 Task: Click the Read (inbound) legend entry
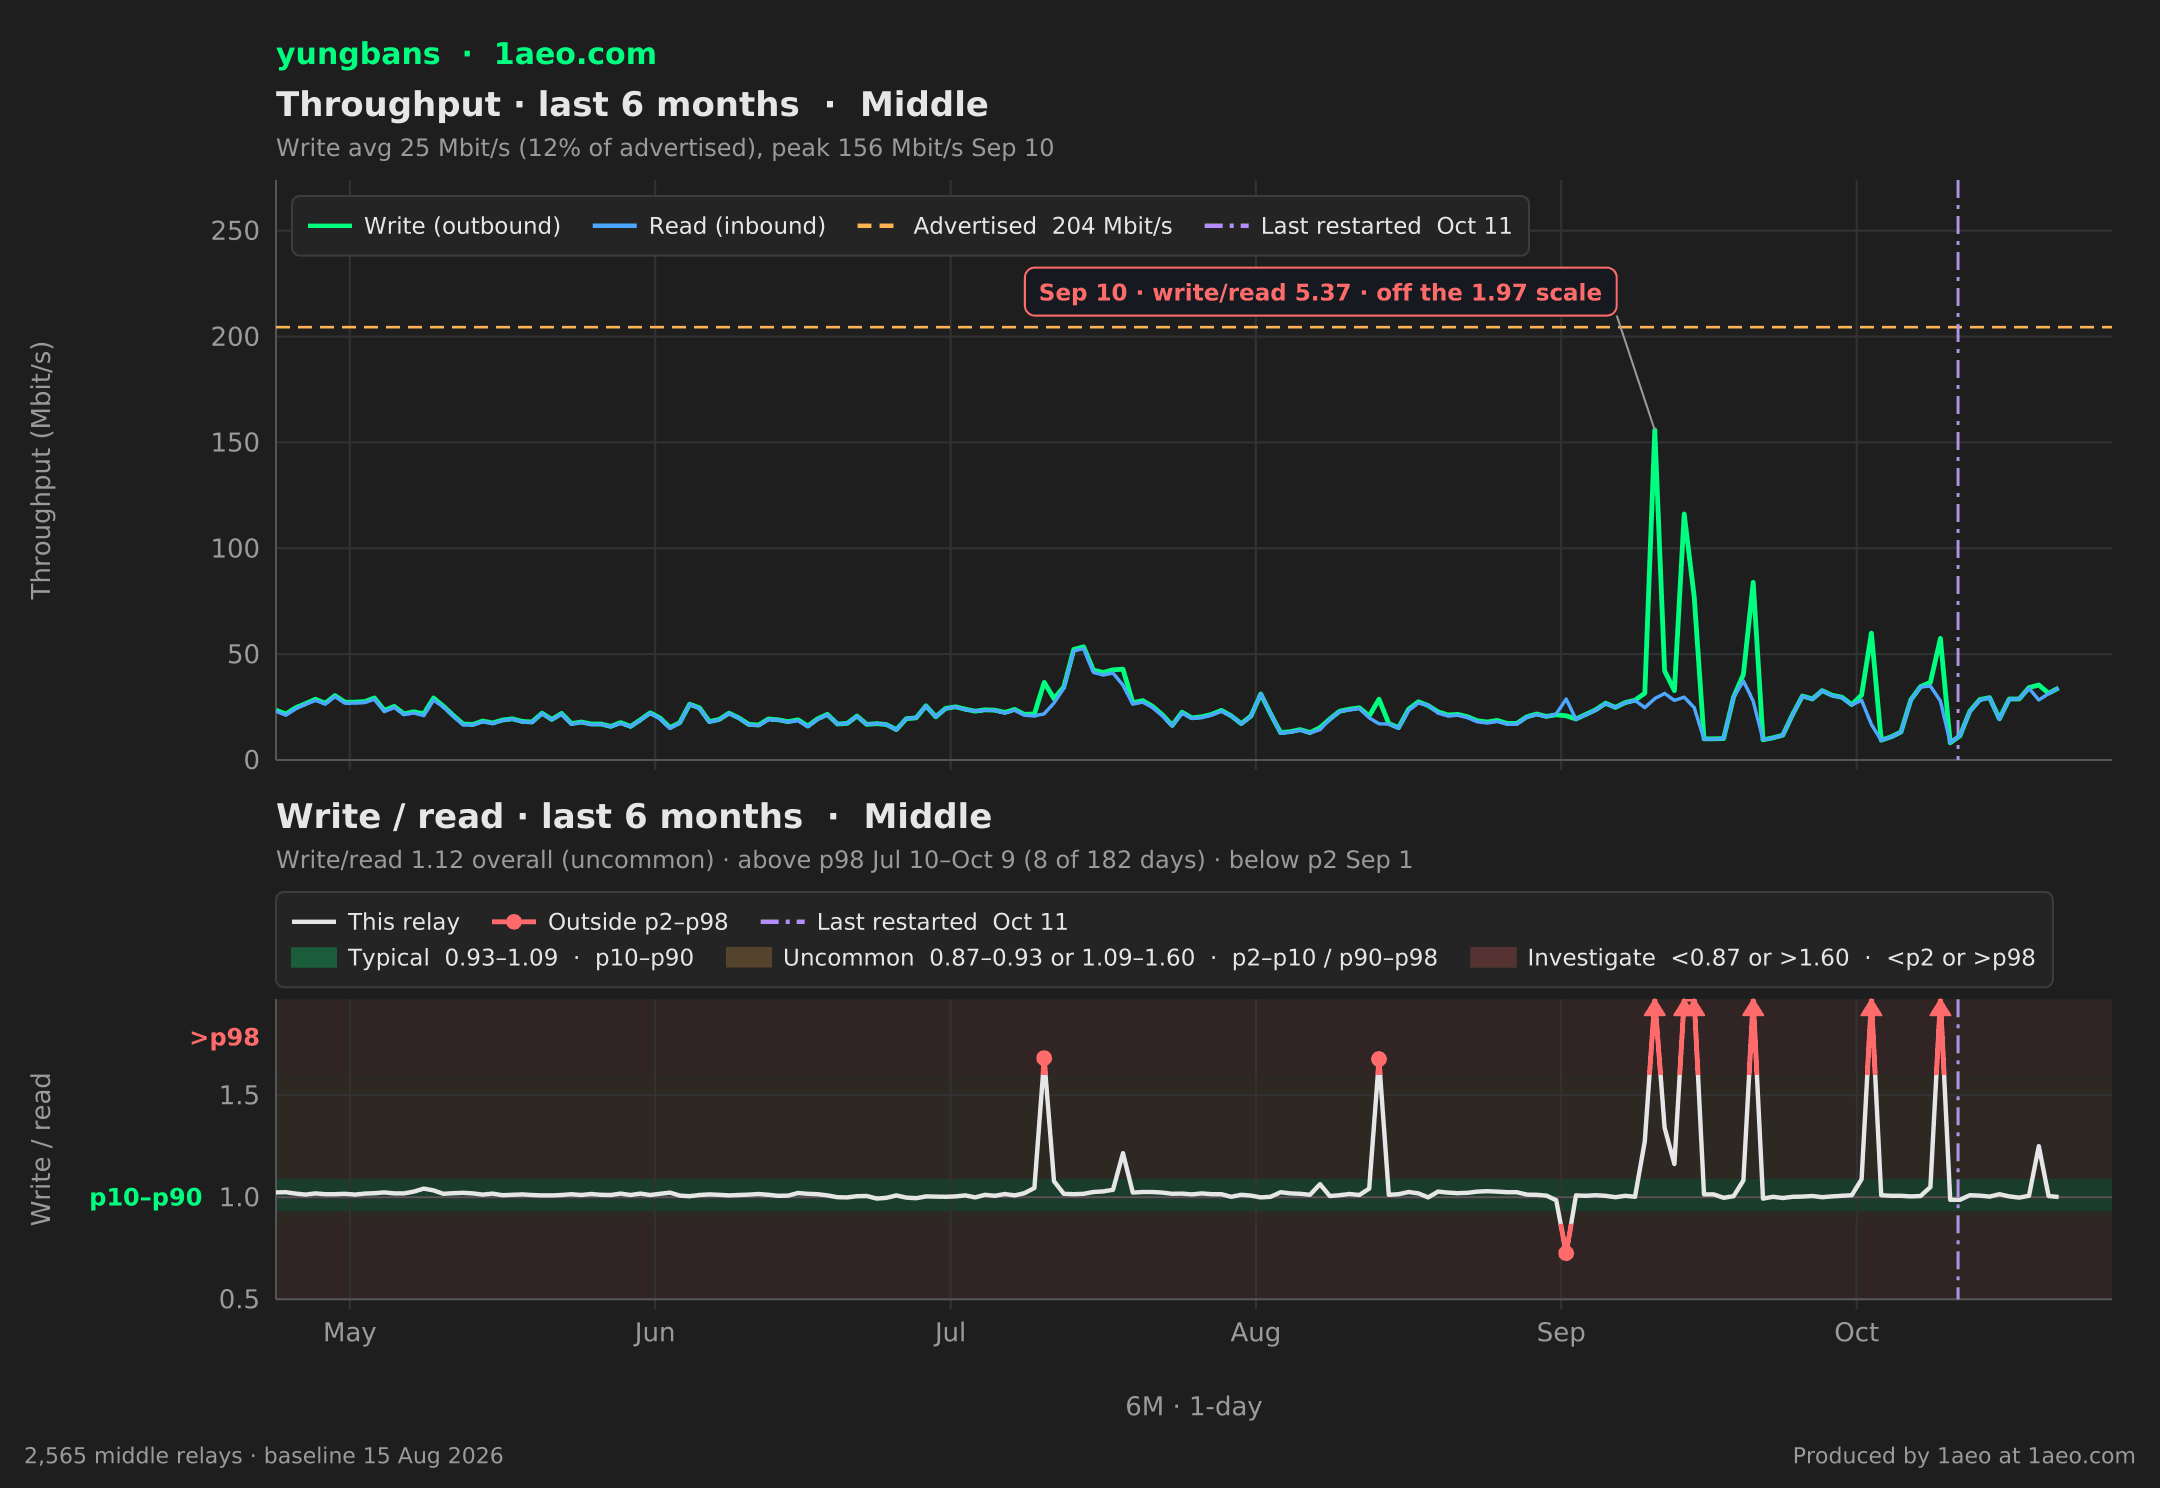click(x=709, y=226)
